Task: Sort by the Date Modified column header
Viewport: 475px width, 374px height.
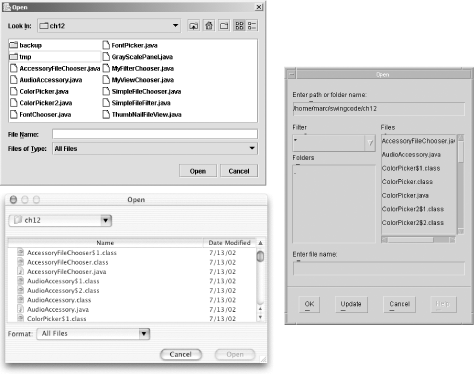Action: point(229,243)
